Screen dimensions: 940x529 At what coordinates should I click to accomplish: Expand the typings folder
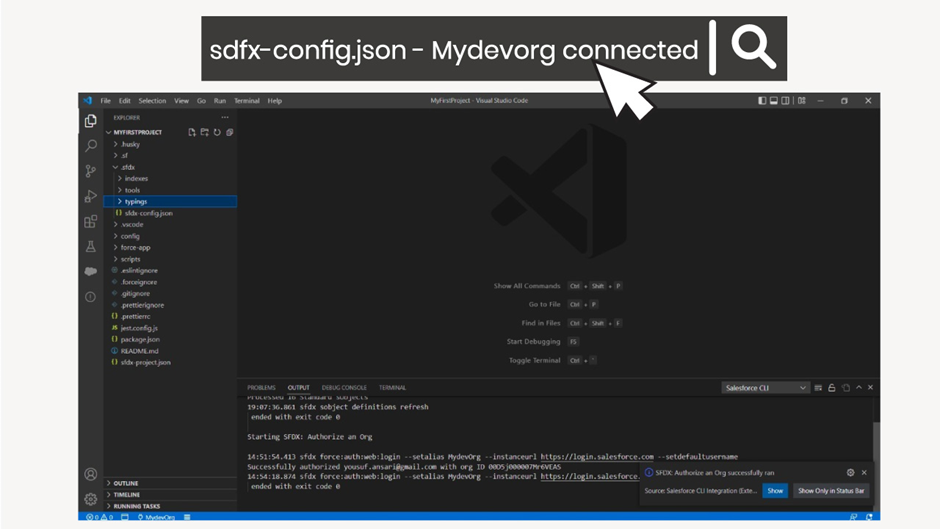tap(170, 202)
